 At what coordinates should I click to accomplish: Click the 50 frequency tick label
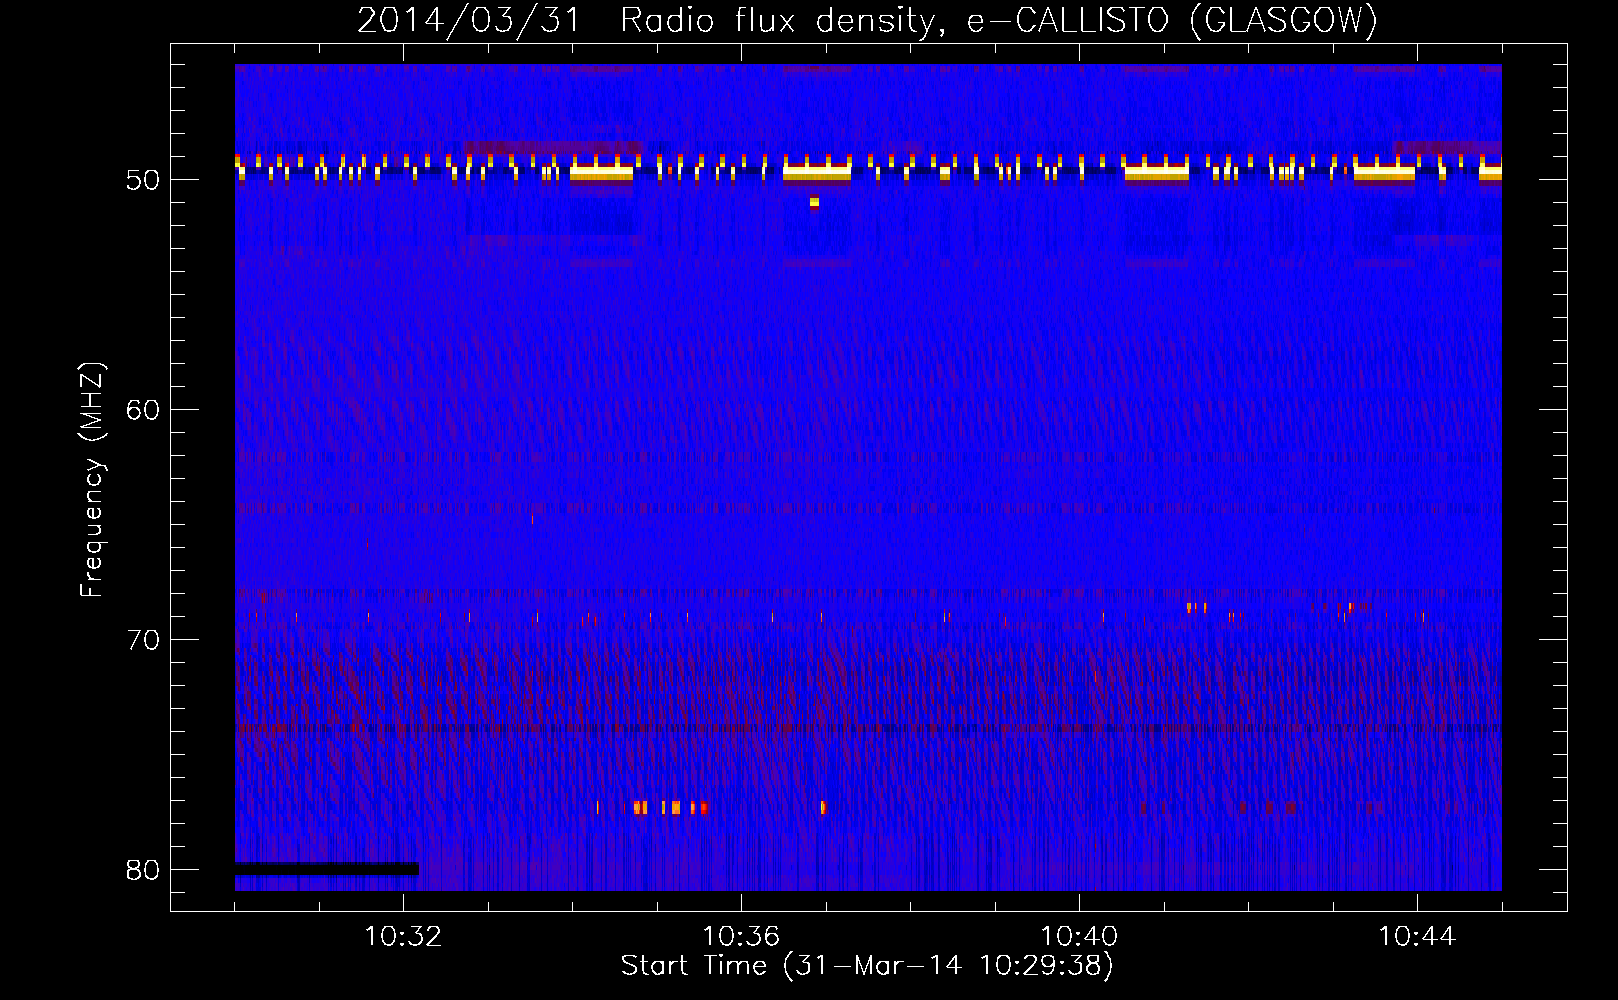point(143,180)
